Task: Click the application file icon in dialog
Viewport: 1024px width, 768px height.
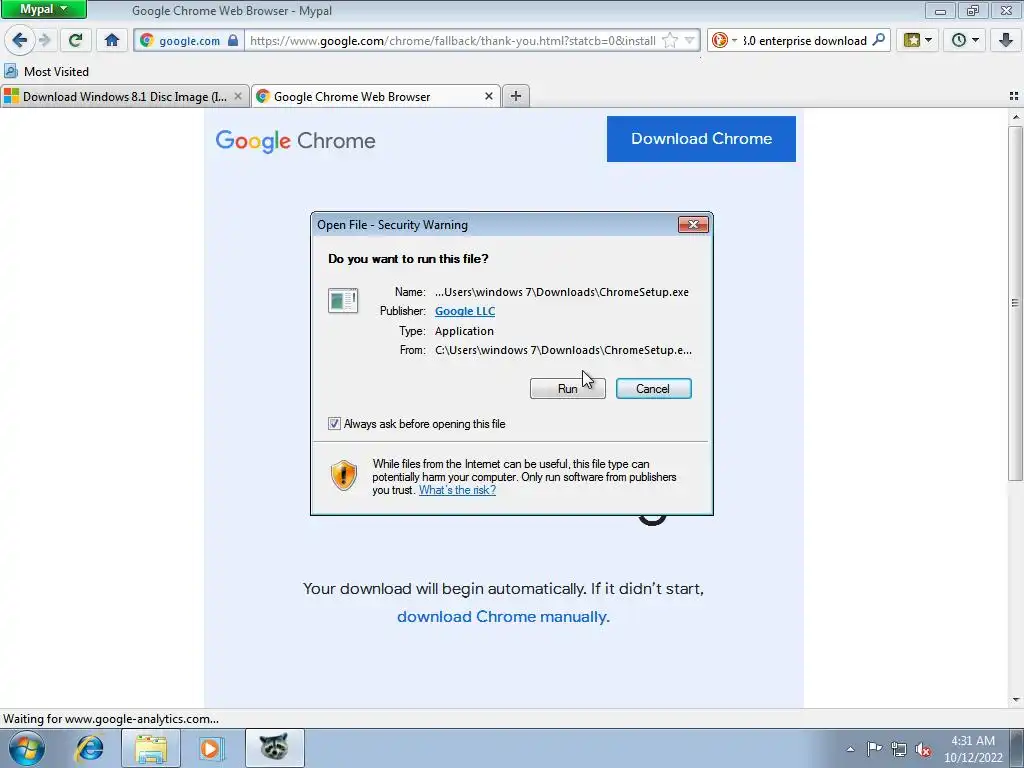Action: click(343, 301)
